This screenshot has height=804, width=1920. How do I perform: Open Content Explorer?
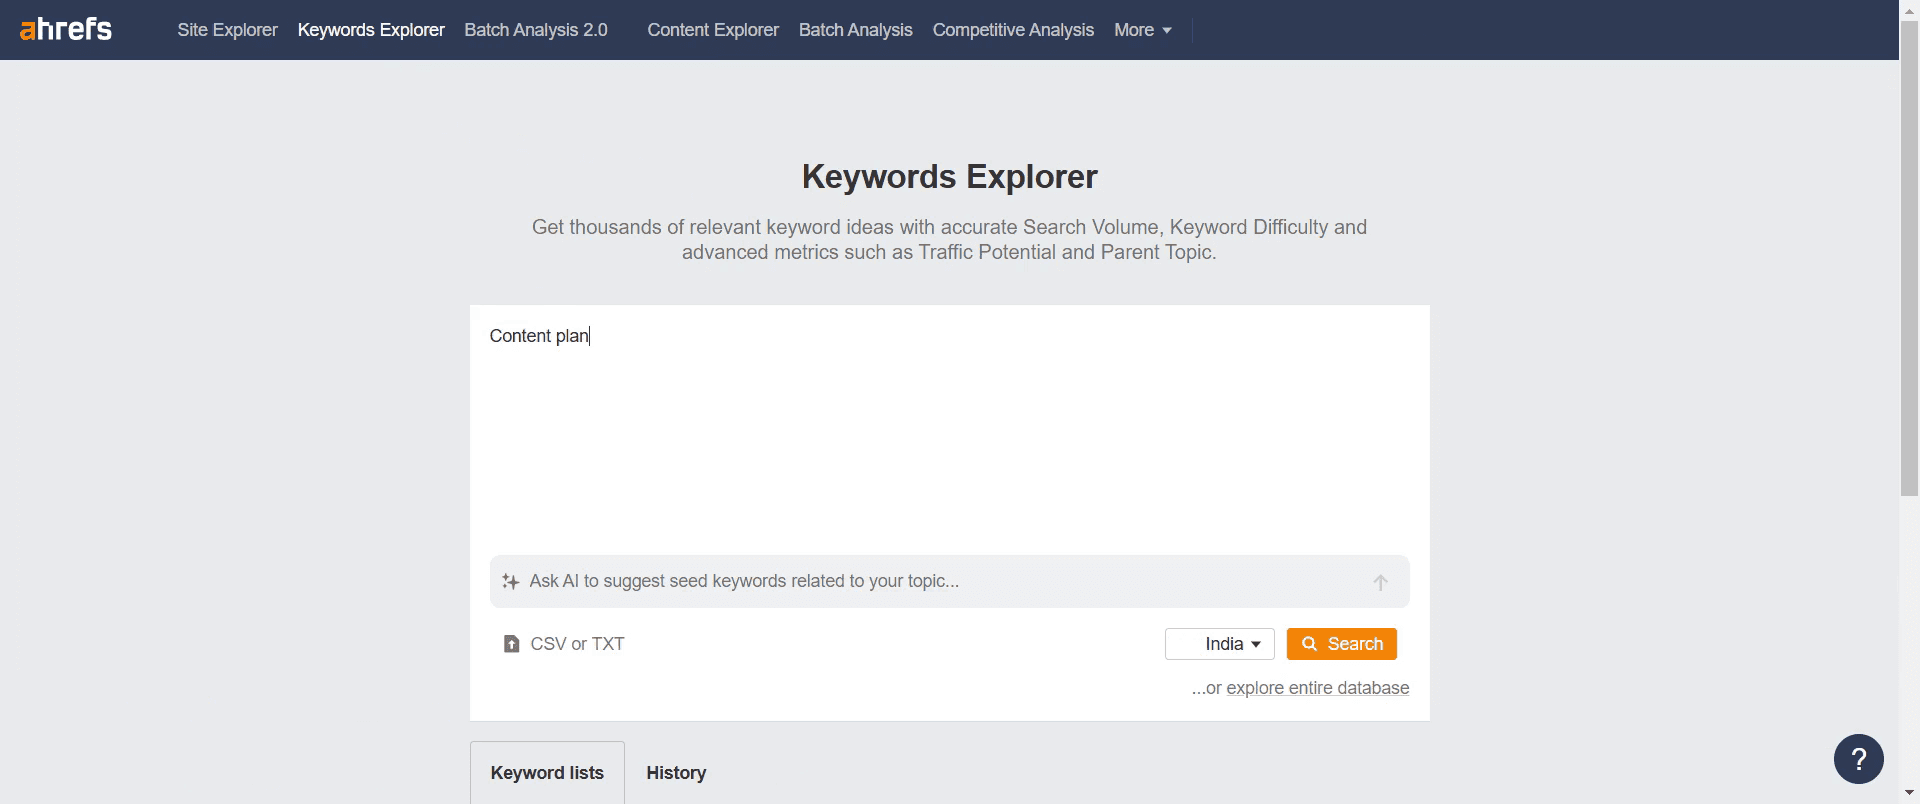713,30
